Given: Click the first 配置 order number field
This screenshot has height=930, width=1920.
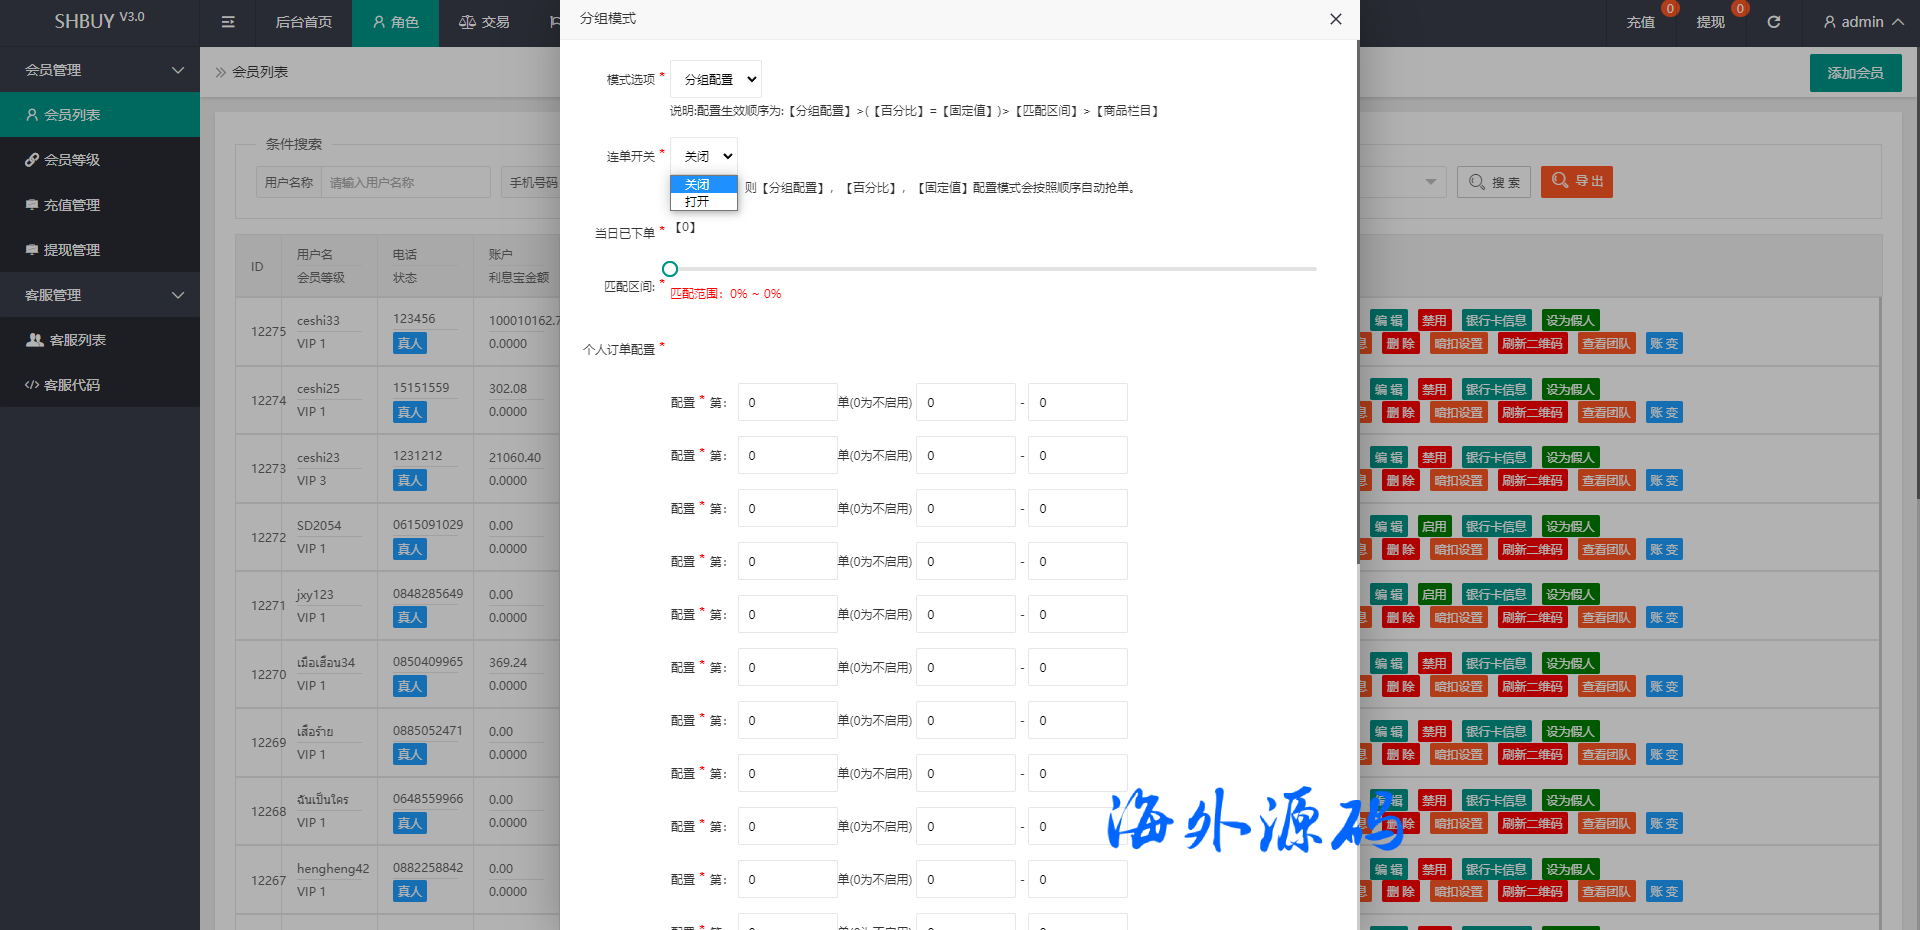Looking at the screenshot, I should click(x=787, y=402).
